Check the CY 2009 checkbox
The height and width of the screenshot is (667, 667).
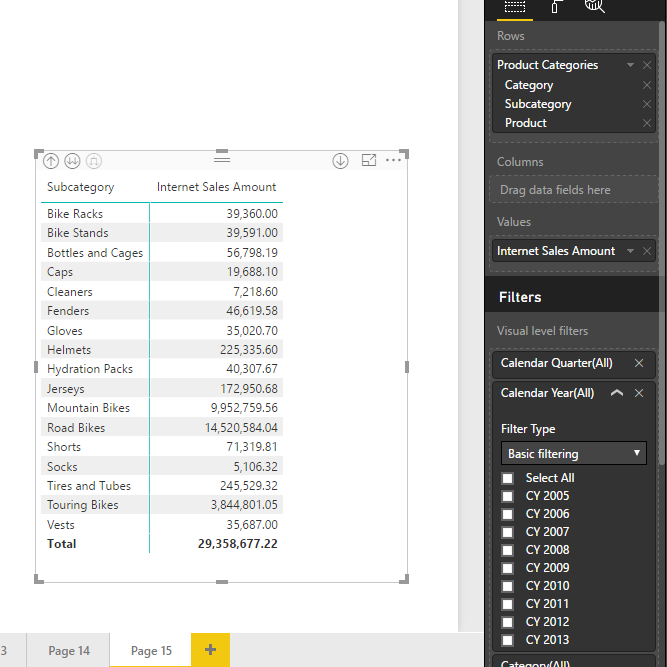(507, 568)
